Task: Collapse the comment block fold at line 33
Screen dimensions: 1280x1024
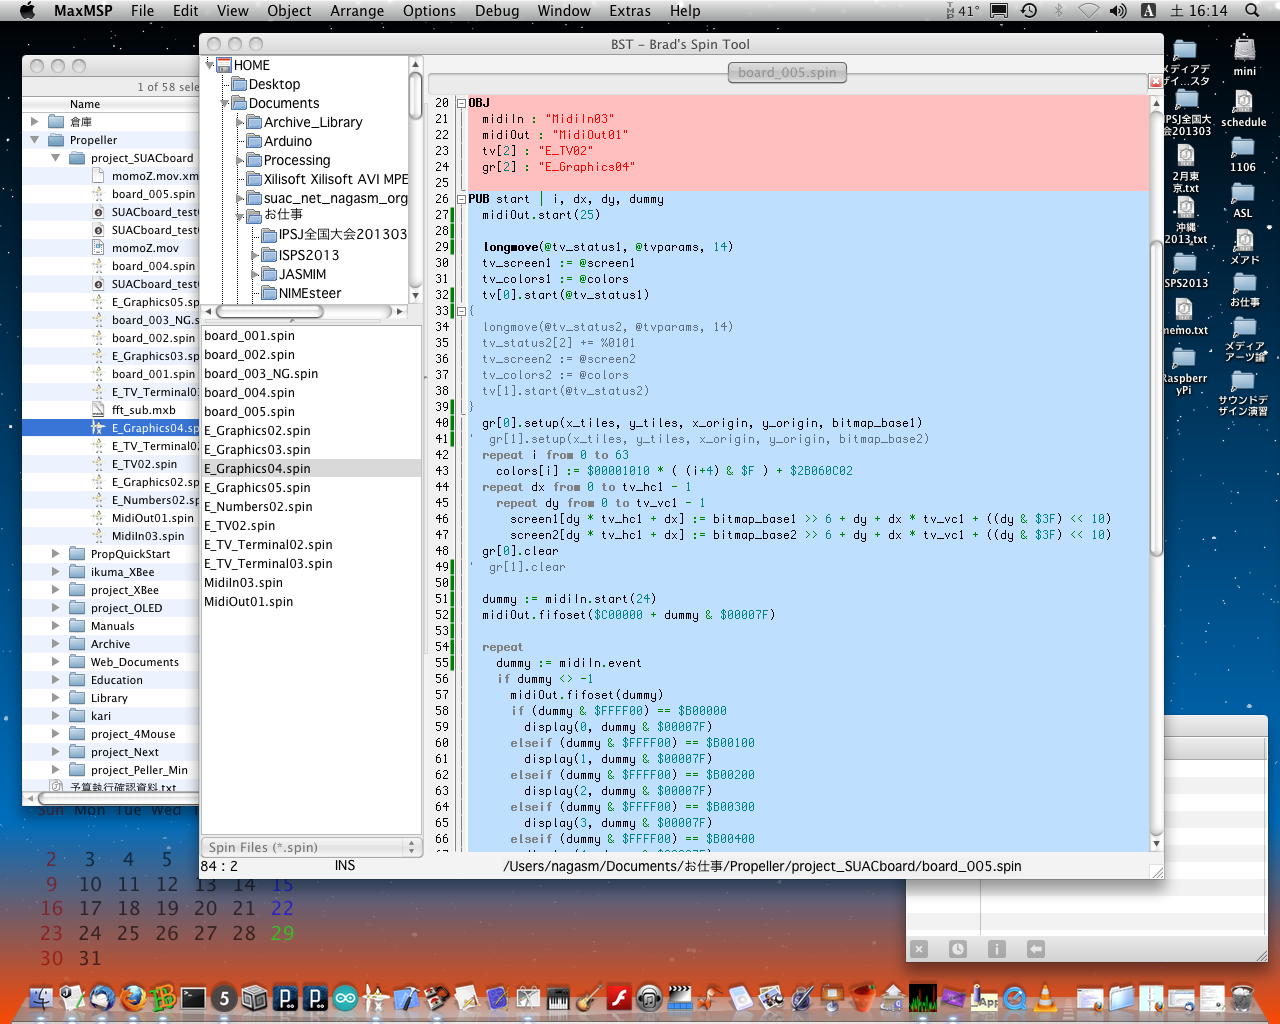Action: 461,311
